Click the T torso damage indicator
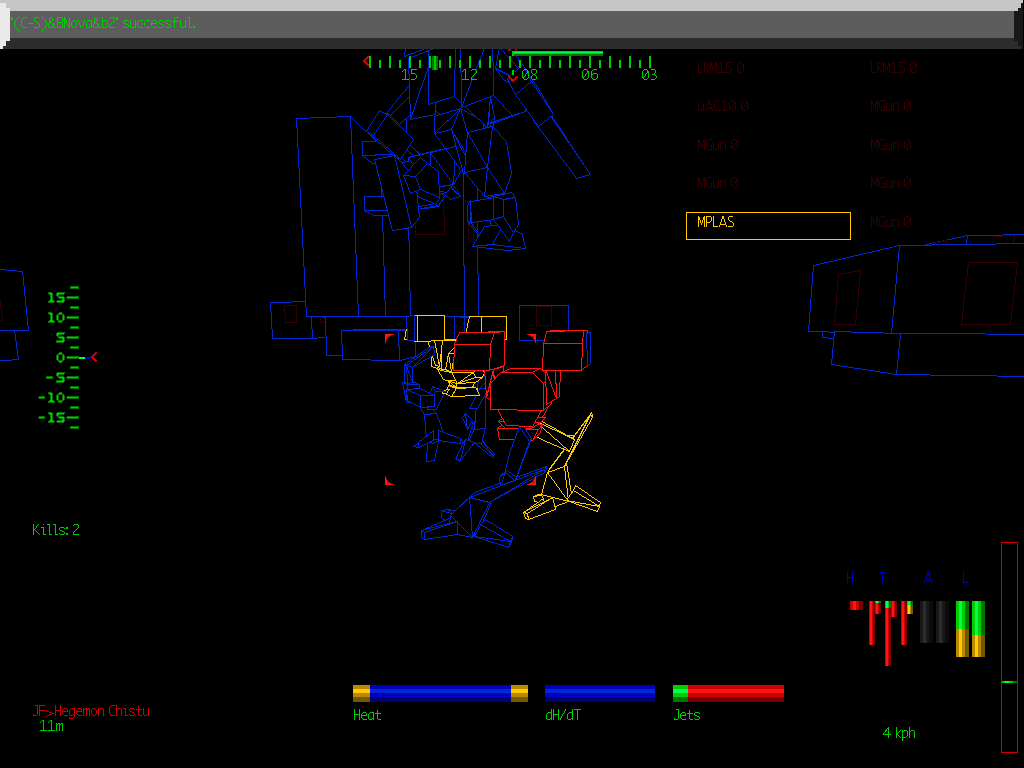Screen dimensions: 1024x768 pos(883,578)
